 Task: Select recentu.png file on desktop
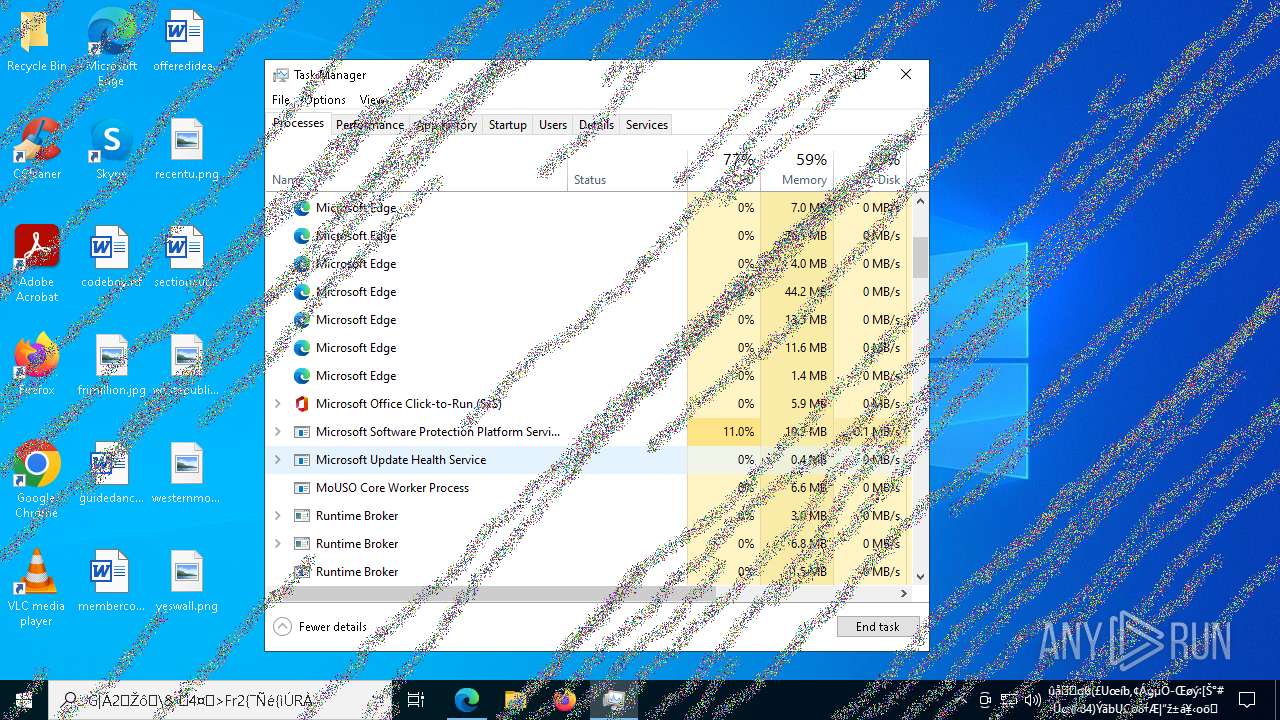tap(187, 150)
